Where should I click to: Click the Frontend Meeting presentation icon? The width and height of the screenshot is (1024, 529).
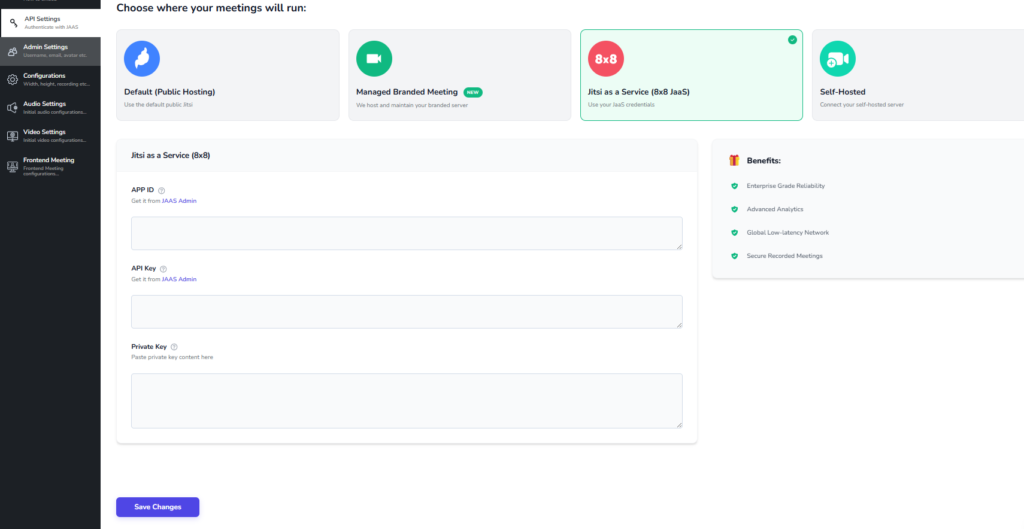tap(12, 166)
